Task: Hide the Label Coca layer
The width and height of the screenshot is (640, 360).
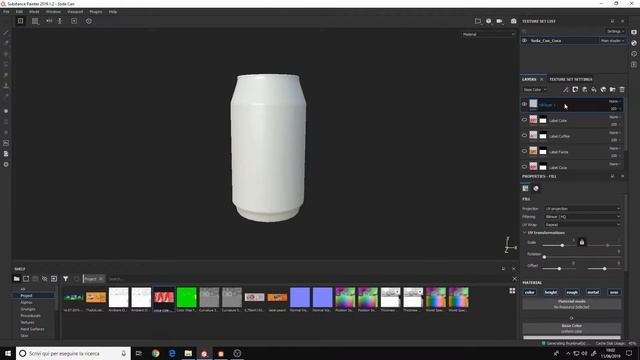Action: tap(524, 167)
